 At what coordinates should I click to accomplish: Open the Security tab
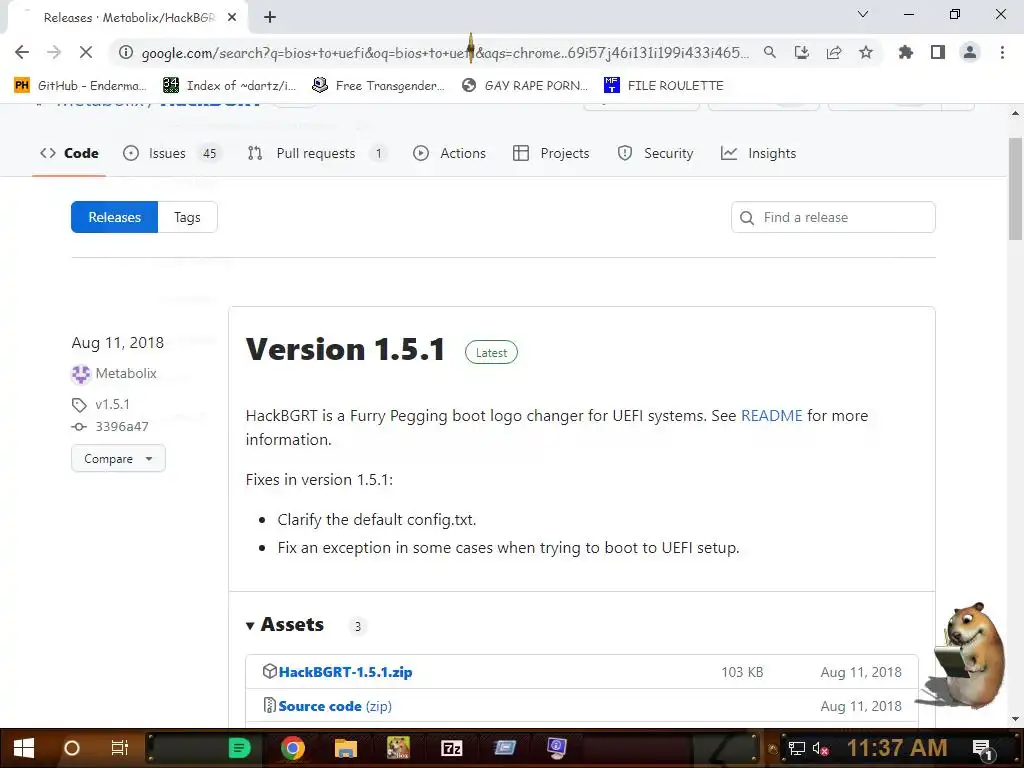(x=655, y=153)
